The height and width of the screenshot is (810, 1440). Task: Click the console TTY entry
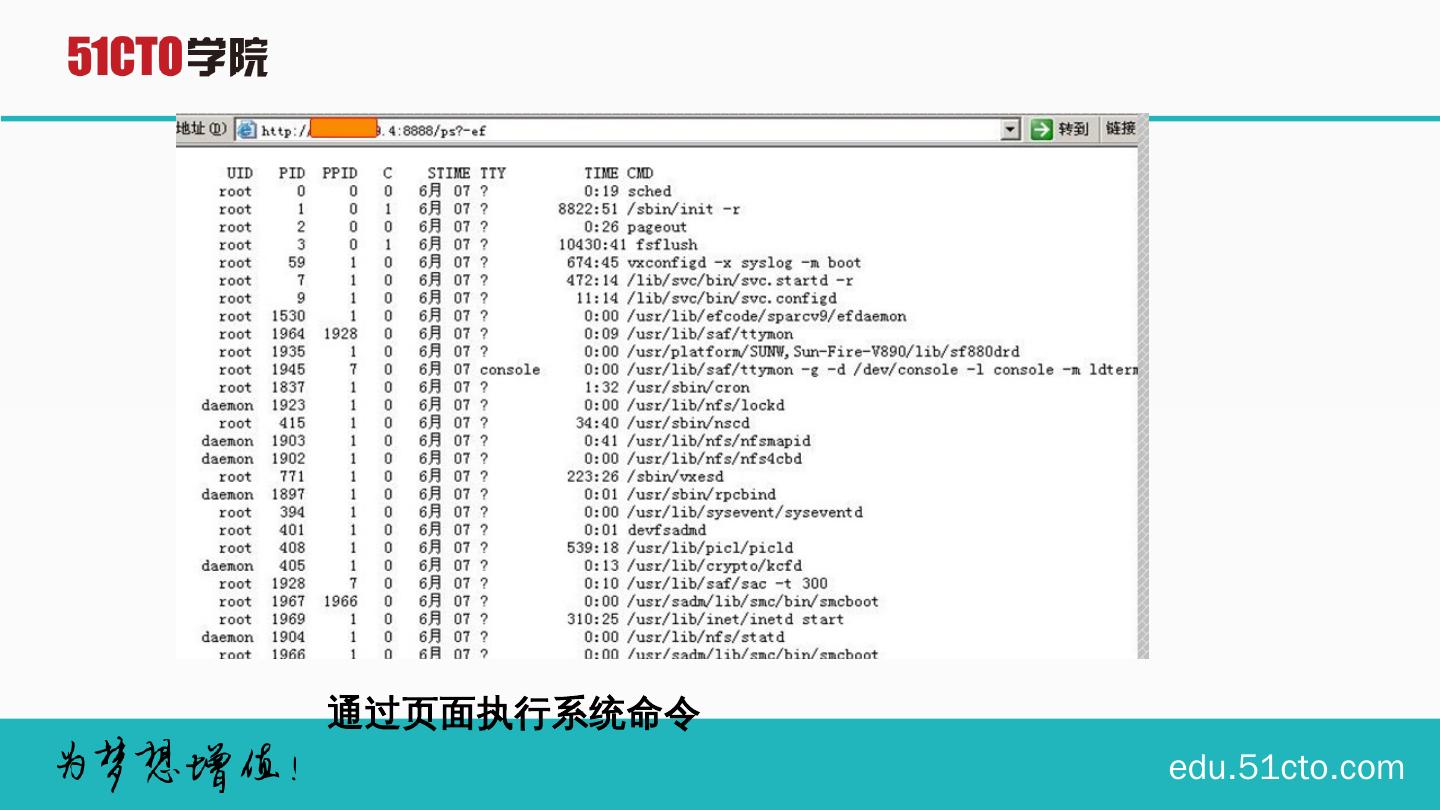510,370
